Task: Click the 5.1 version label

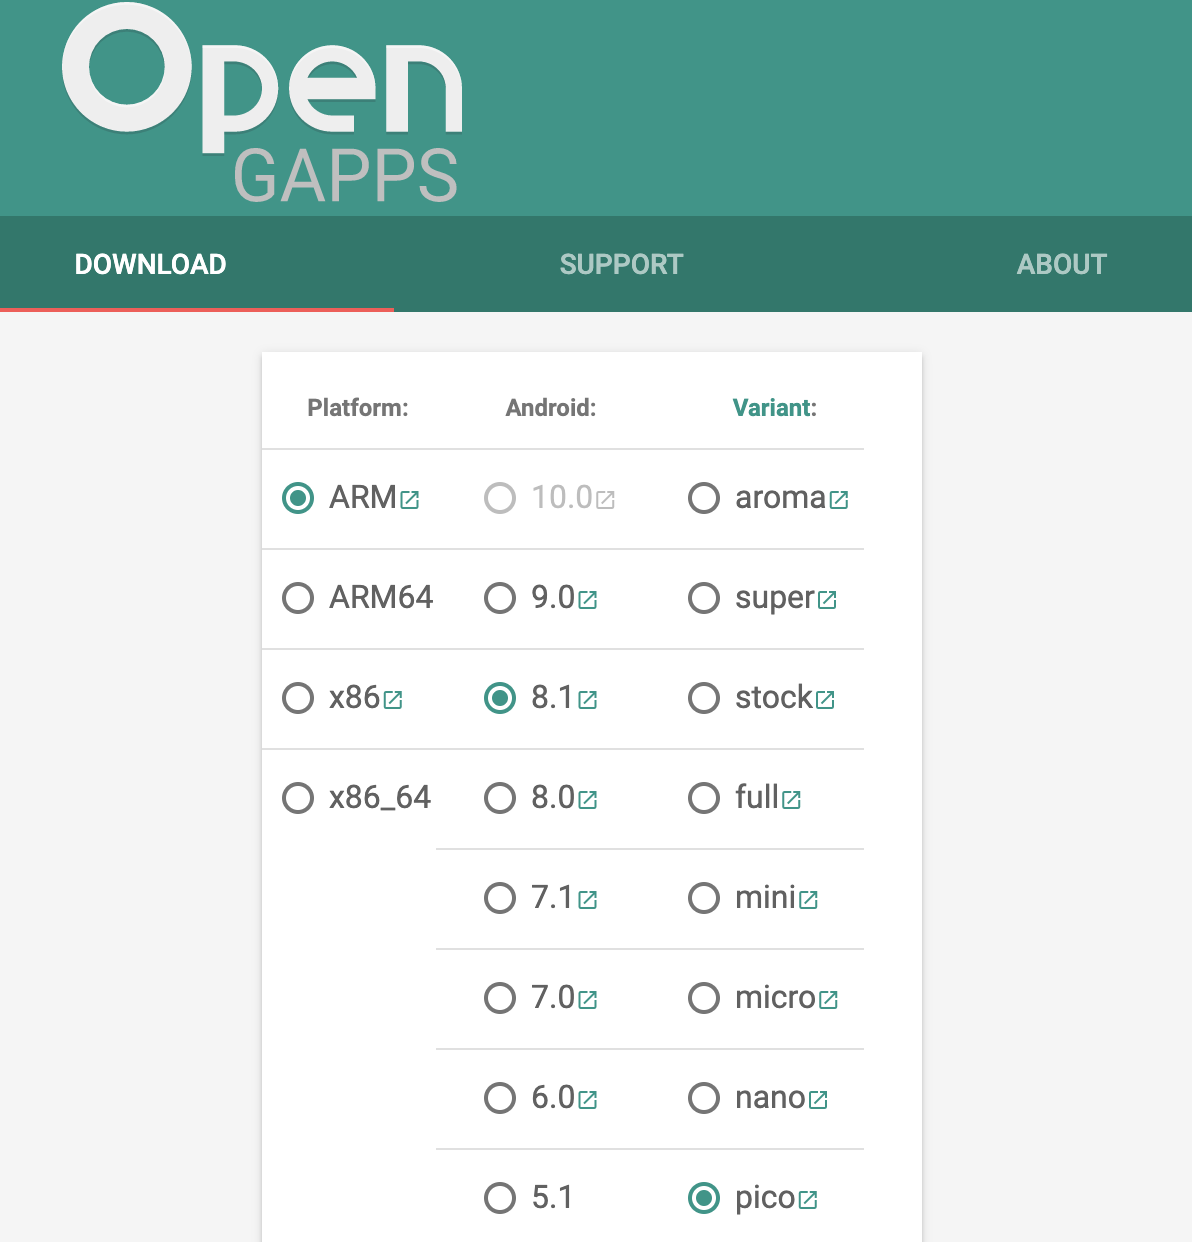Action: click(x=552, y=1198)
